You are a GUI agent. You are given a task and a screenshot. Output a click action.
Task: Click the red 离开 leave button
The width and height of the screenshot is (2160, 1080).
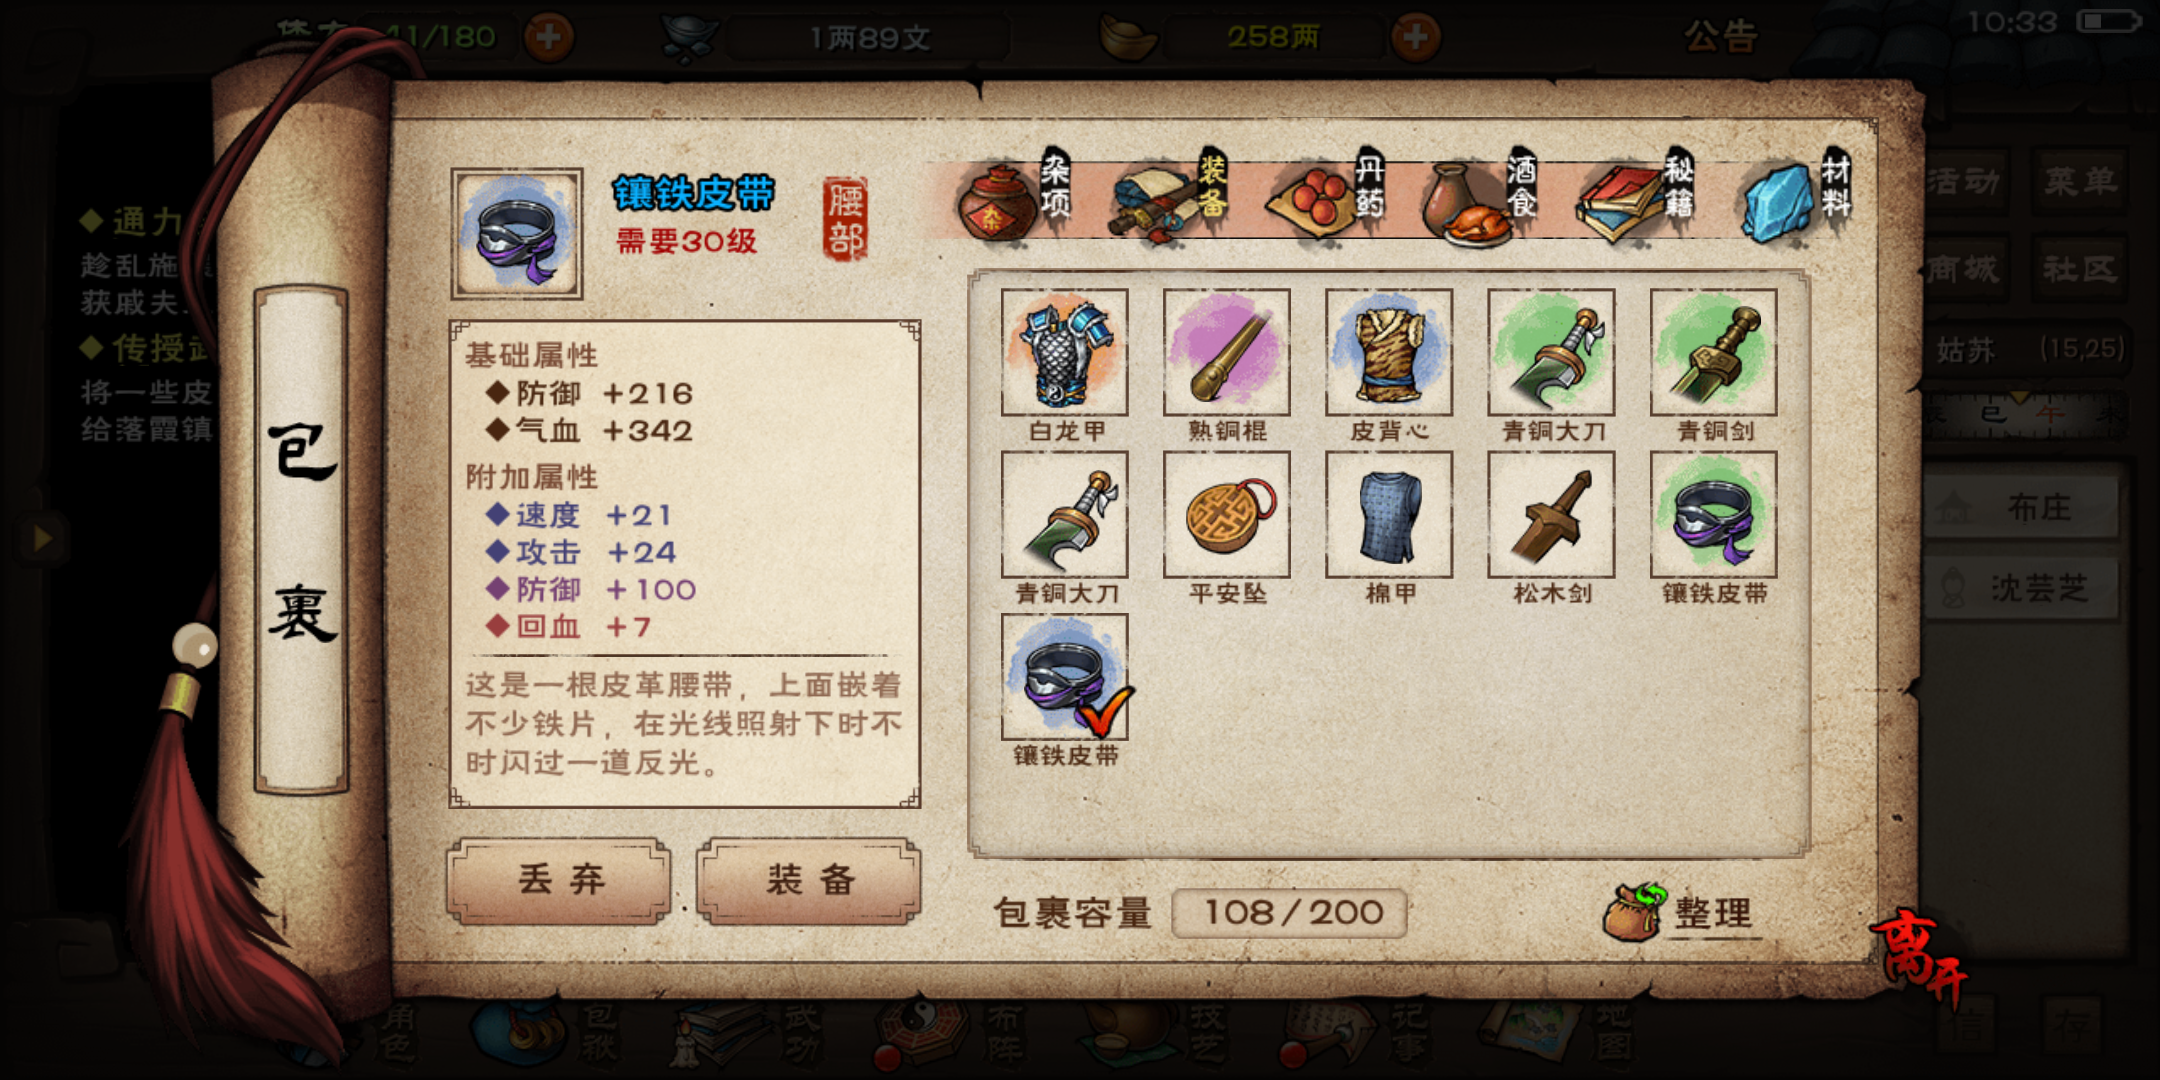click(x=1918, y=956)
